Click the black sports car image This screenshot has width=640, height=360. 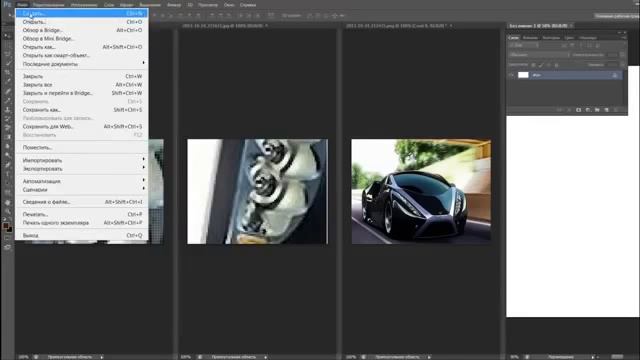pos(421,191)
